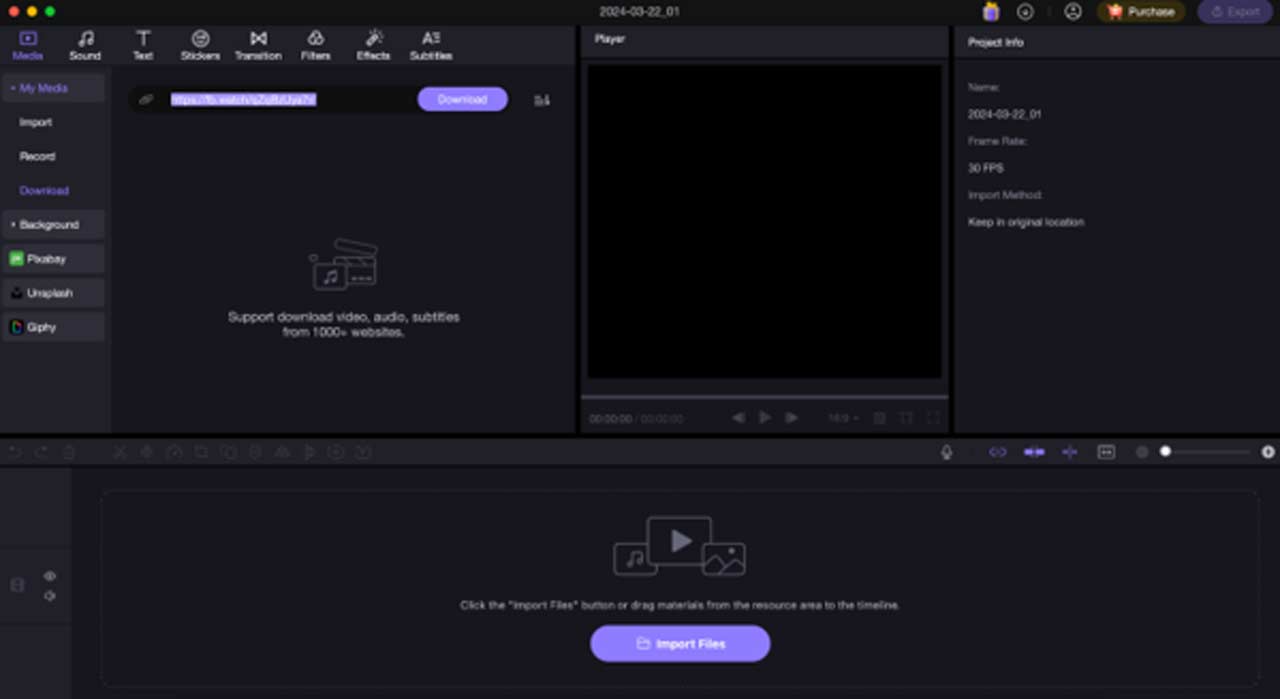1280x699 pixels.
Task: Mute the track with speaker icon
Action: click(x=50, y=596)
